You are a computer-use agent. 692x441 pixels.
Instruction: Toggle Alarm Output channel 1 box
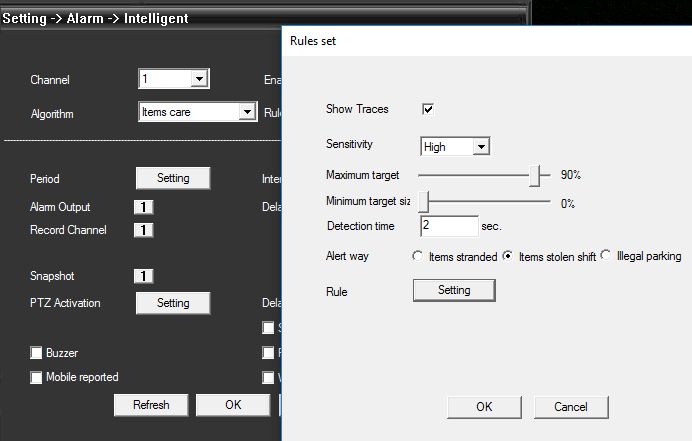[142, 207]
